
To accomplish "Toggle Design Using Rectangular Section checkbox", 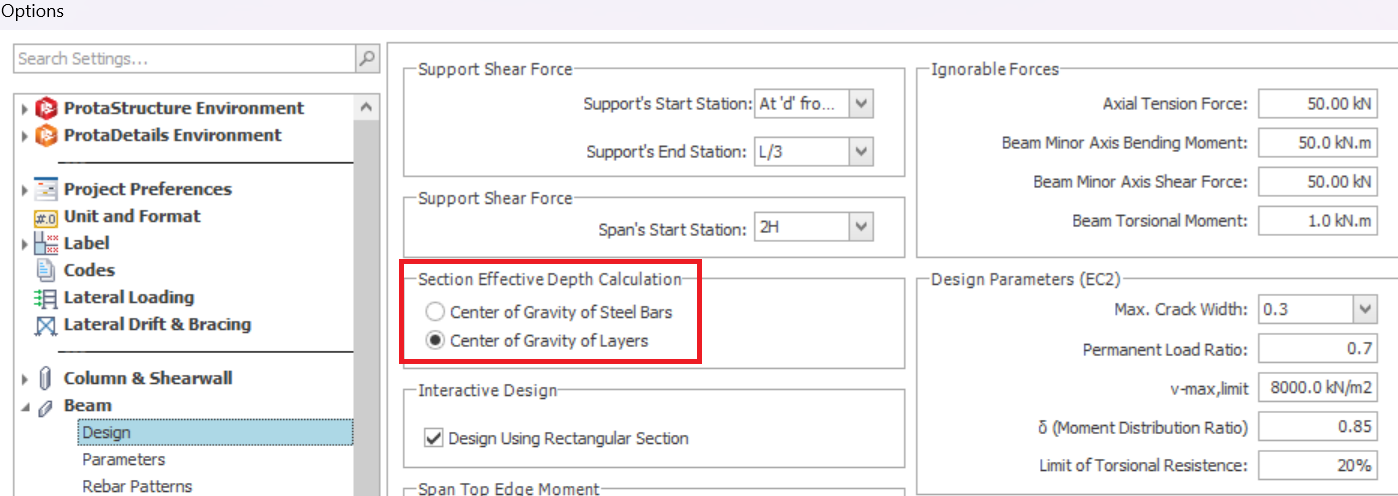I will [x=433, y=438].
